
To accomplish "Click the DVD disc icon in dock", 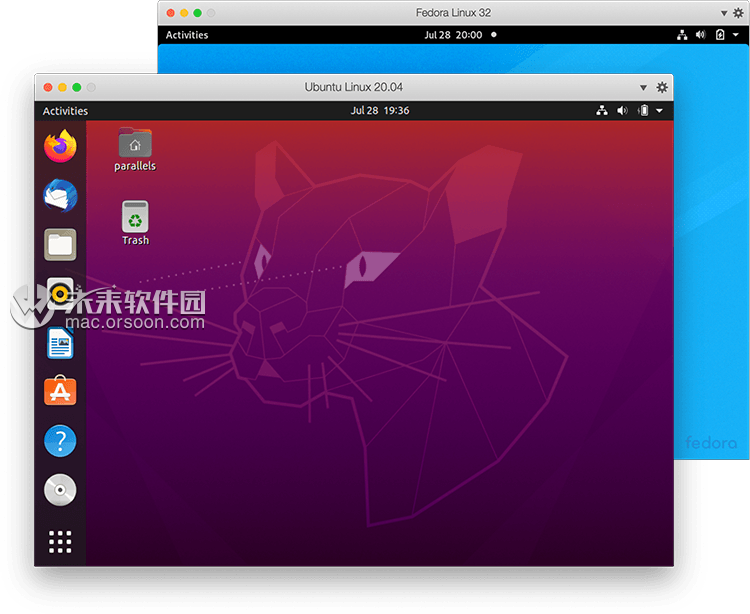I will pyautogui.click(x=60, y=490).
